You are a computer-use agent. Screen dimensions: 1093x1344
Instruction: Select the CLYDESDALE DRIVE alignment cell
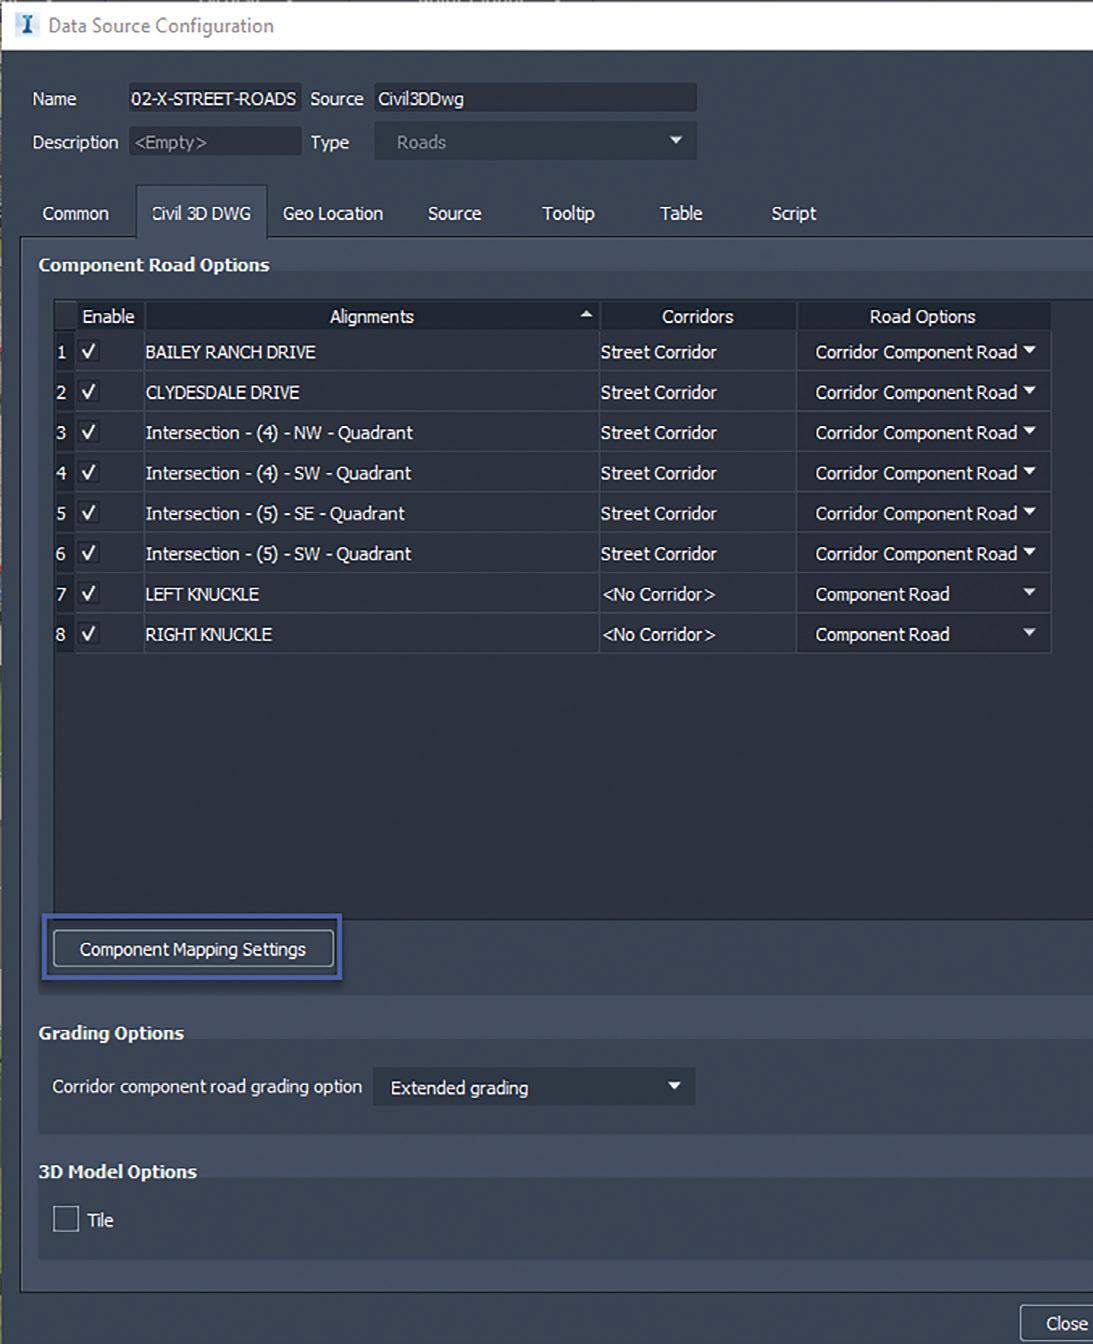[x=371, y=392]
